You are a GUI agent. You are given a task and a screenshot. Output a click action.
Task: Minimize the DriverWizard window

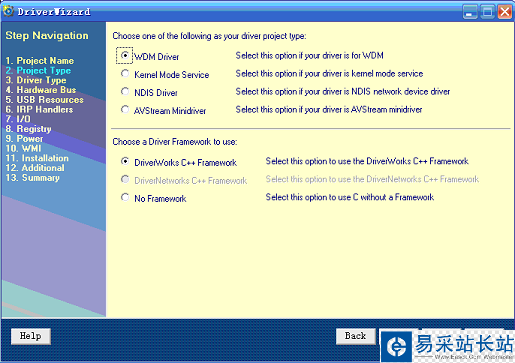[470, 12]
